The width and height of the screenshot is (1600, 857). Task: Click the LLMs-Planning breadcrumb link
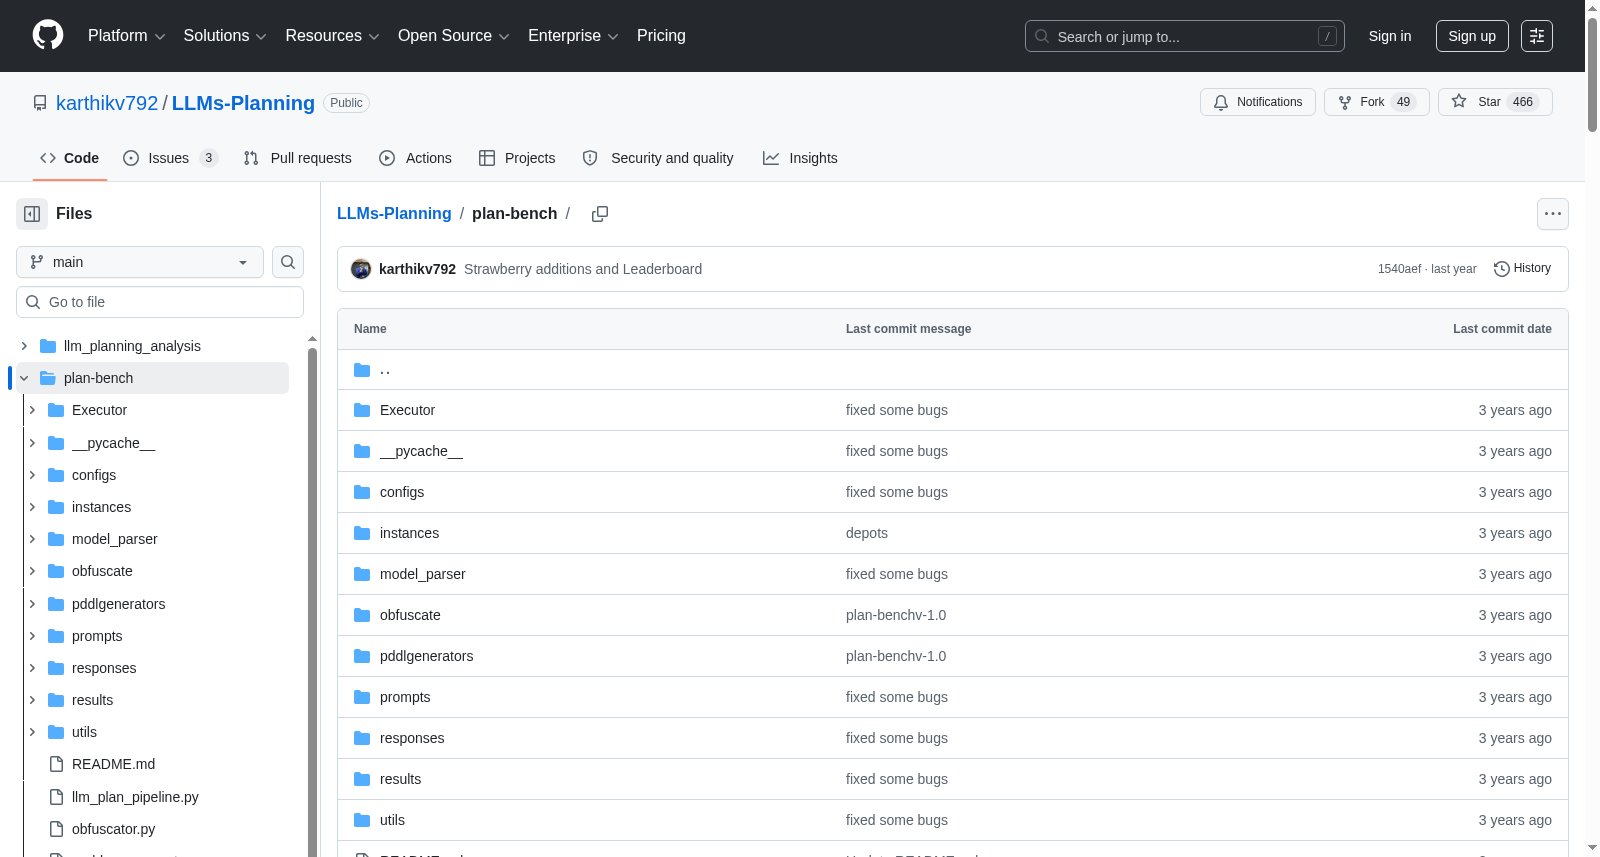pos(394,214)
